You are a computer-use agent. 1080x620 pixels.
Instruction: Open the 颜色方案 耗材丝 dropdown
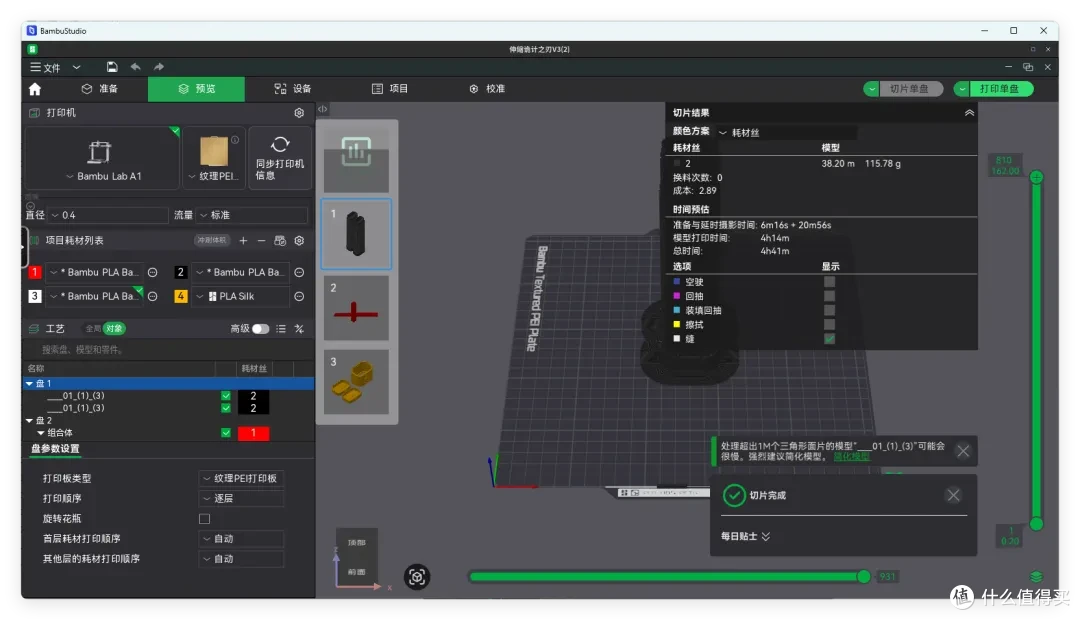click(x=787, y=132)
